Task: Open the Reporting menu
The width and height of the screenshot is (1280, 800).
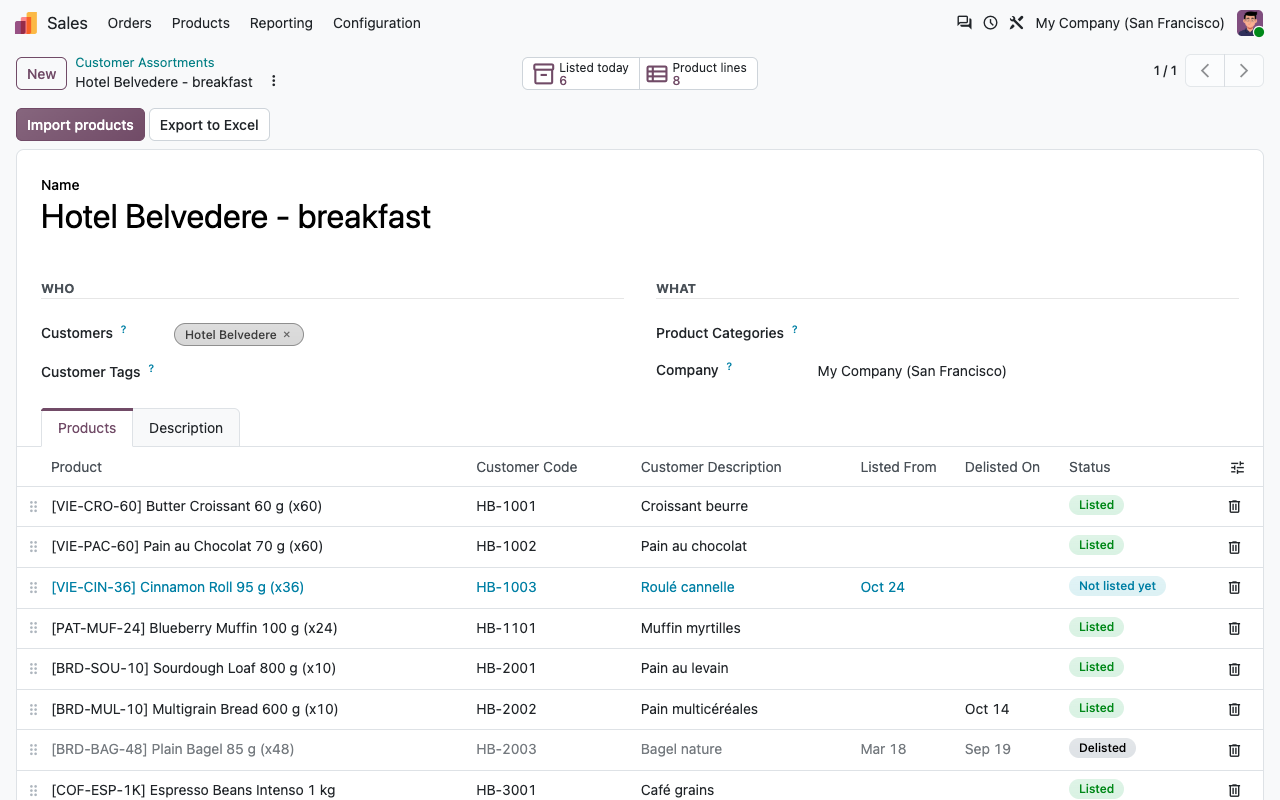Action: pyautogui.click(x=281, y=23)
